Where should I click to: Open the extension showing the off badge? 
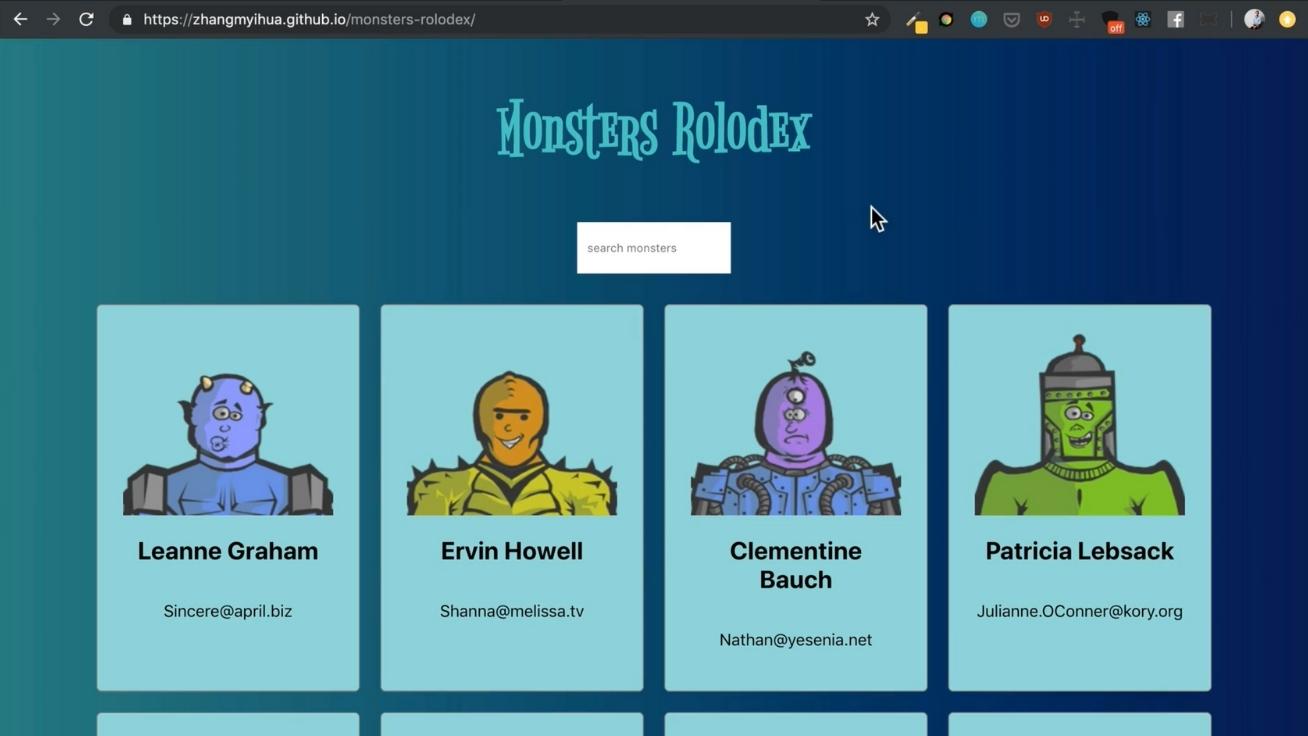[1112, 21]
